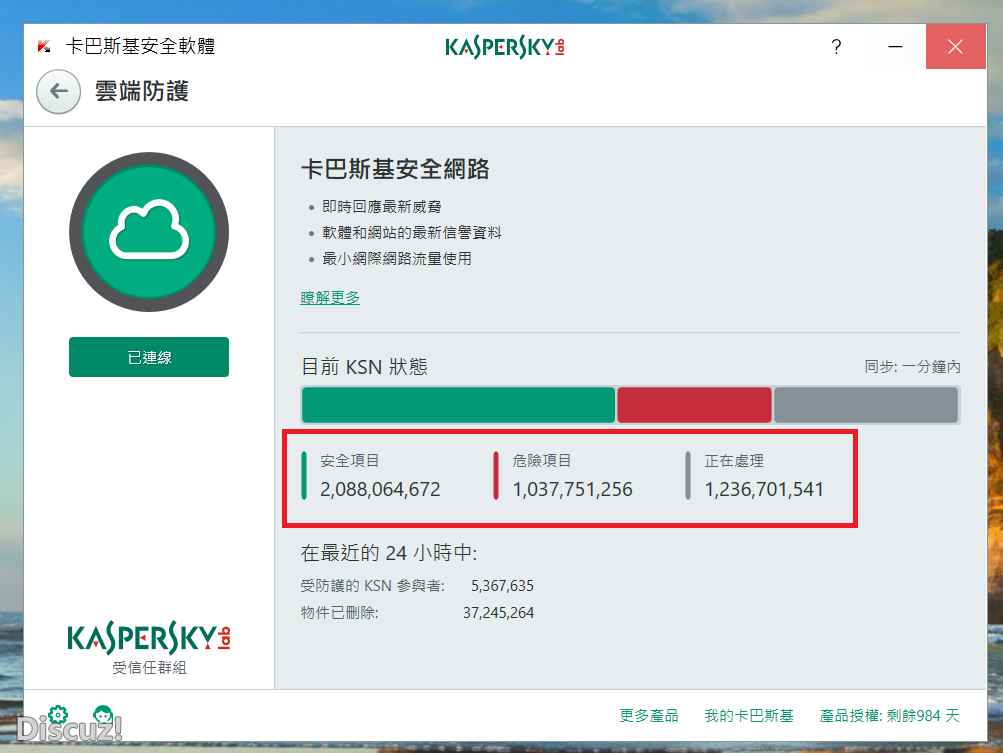The height and width of the screenshot is (753, 1003).
Task: Click the Kaspersky Lab logo in header
Action: coord(505,47)
